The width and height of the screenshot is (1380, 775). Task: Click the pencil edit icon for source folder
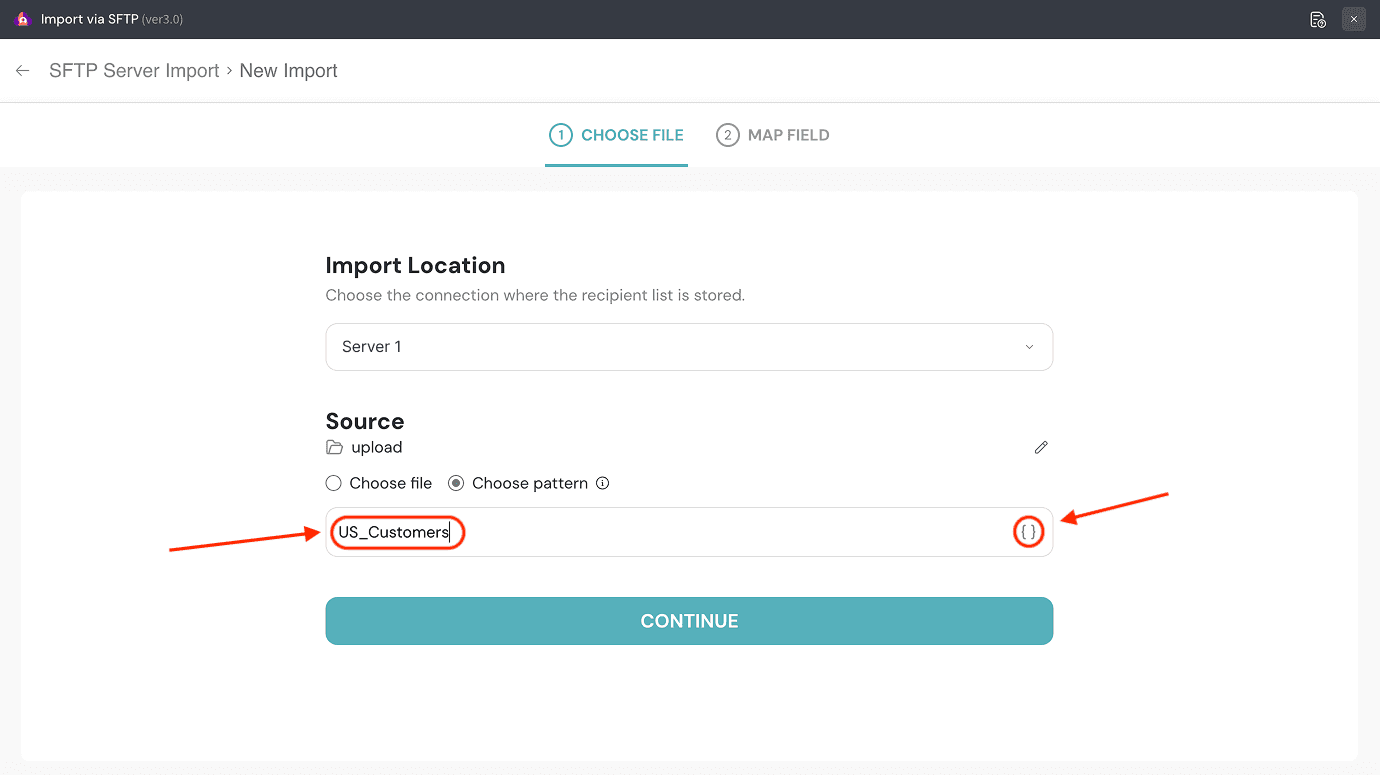point(1041,447)
